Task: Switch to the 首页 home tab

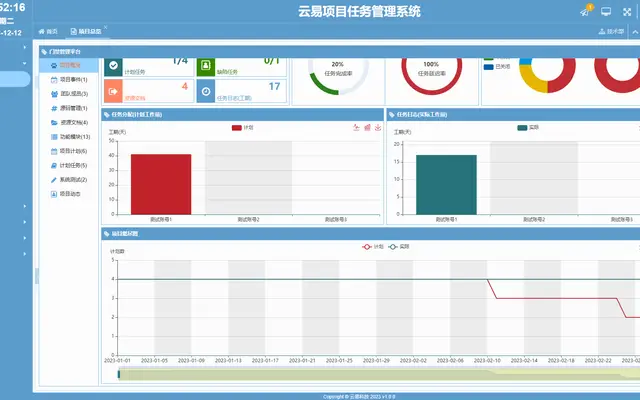Action: coord(48,31)
